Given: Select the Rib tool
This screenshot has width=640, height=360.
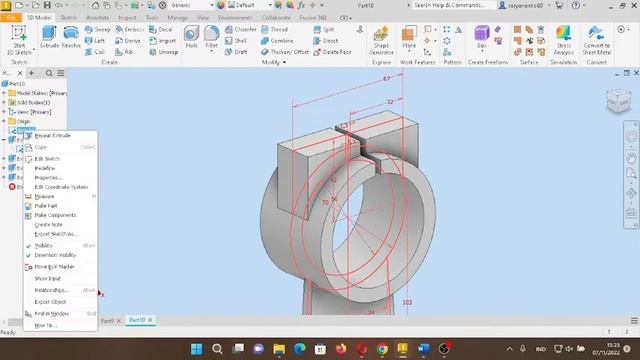Looking at the screenshot, I should (124, 52).
